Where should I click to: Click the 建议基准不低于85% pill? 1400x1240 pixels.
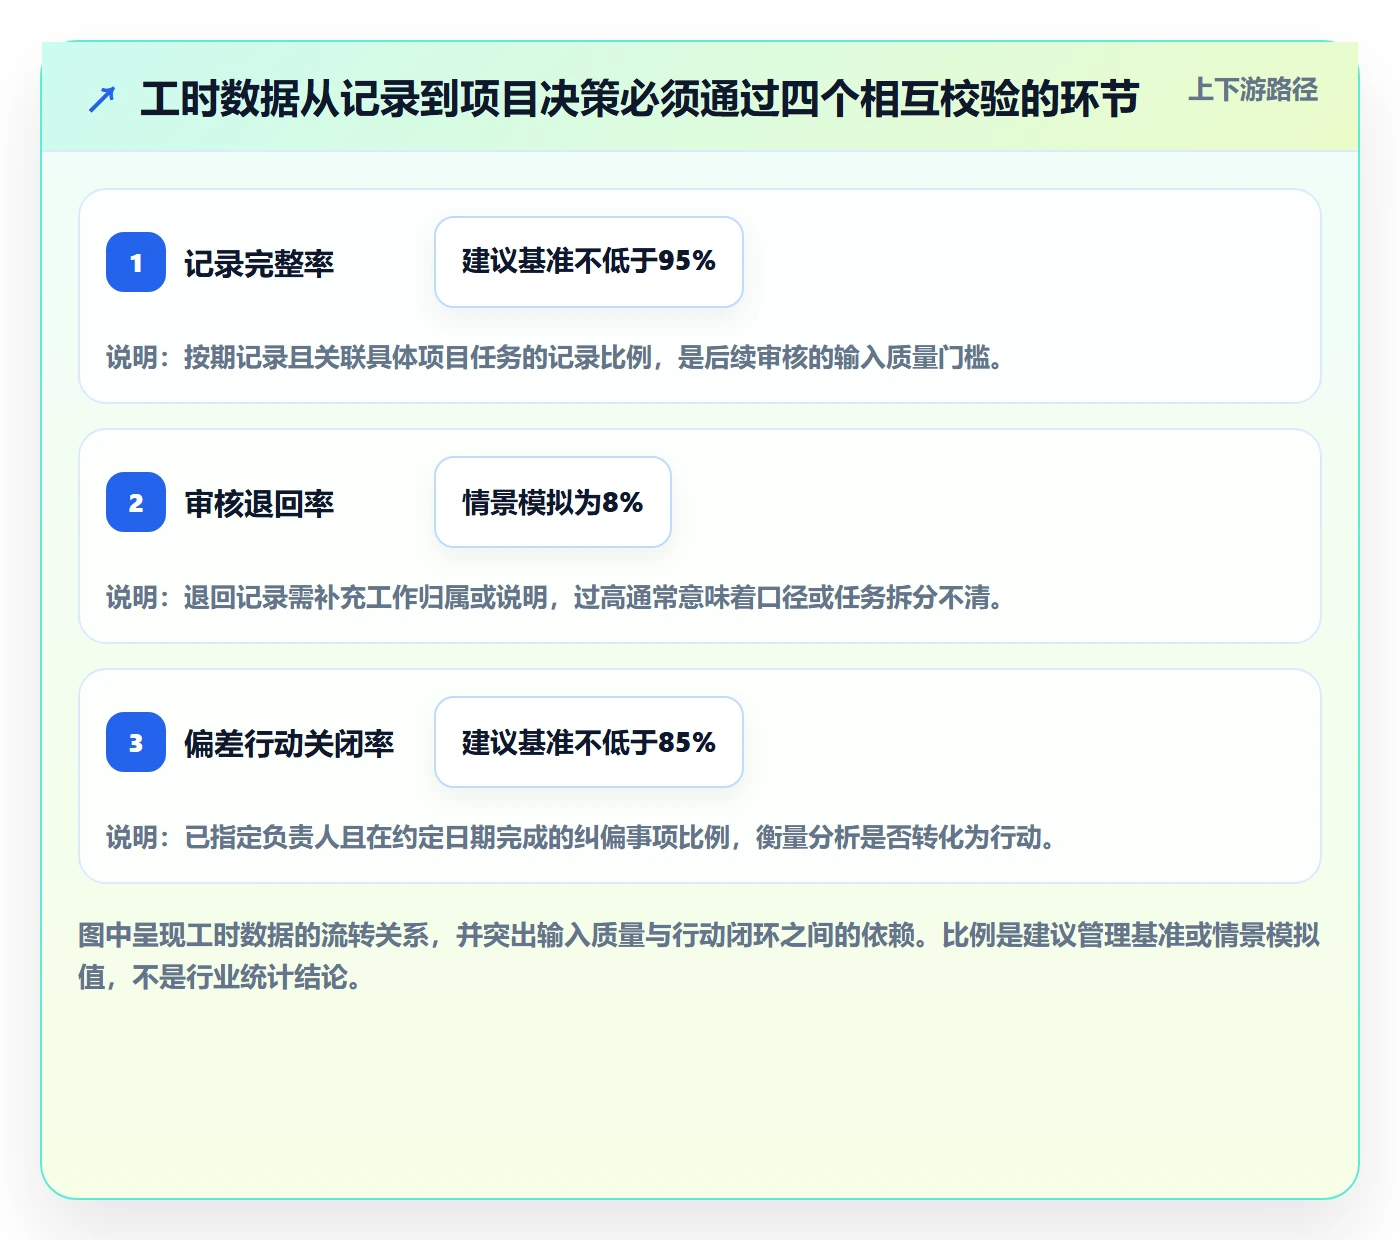point(589,742)
